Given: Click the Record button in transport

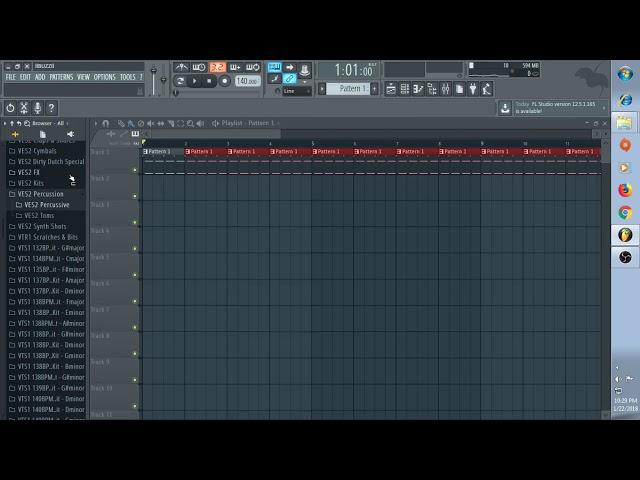Looking at the screenshot, I should (x=224, y=81).
